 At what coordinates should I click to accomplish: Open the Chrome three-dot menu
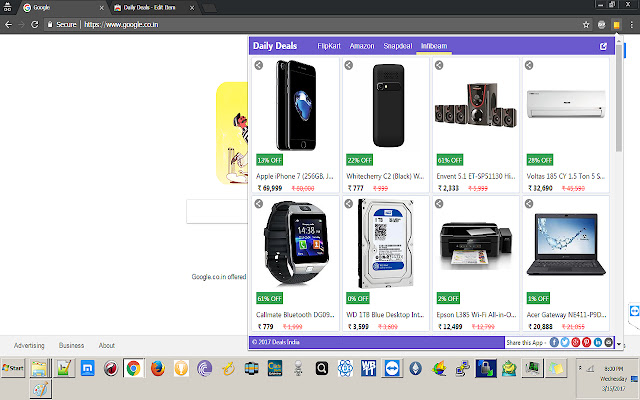pos(631,25)
